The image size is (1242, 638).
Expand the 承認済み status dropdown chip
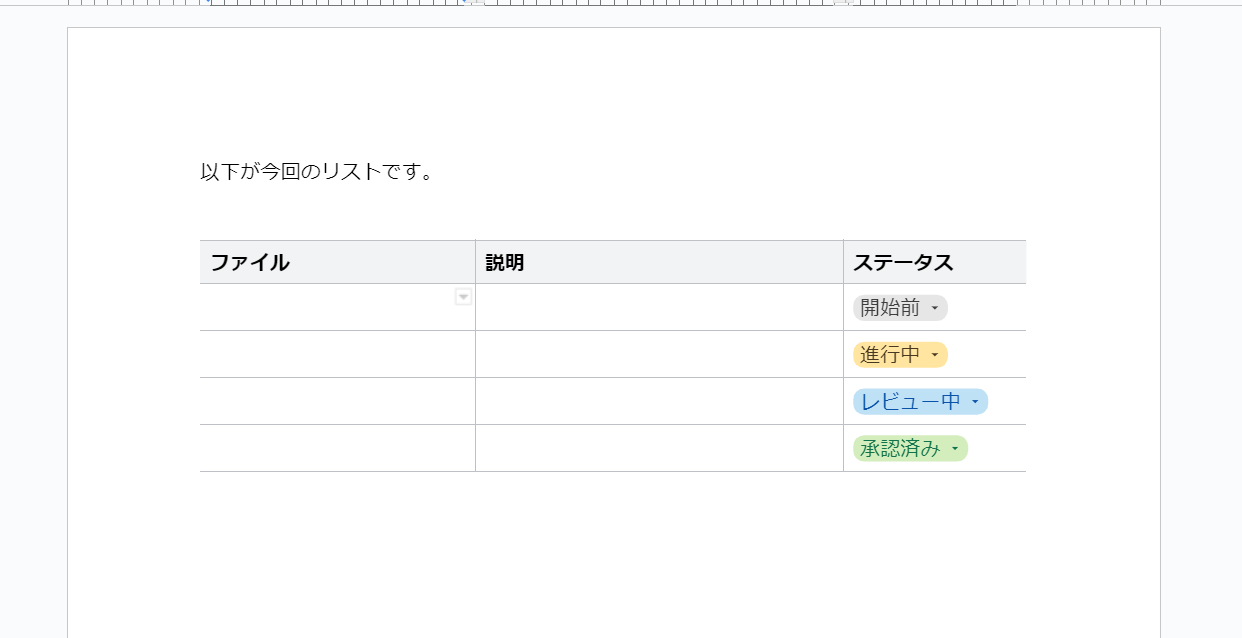coord(910,449)
